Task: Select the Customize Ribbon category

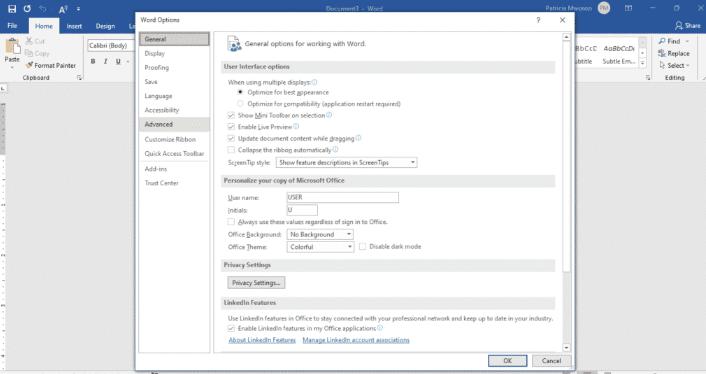Action: pos(174,140)
